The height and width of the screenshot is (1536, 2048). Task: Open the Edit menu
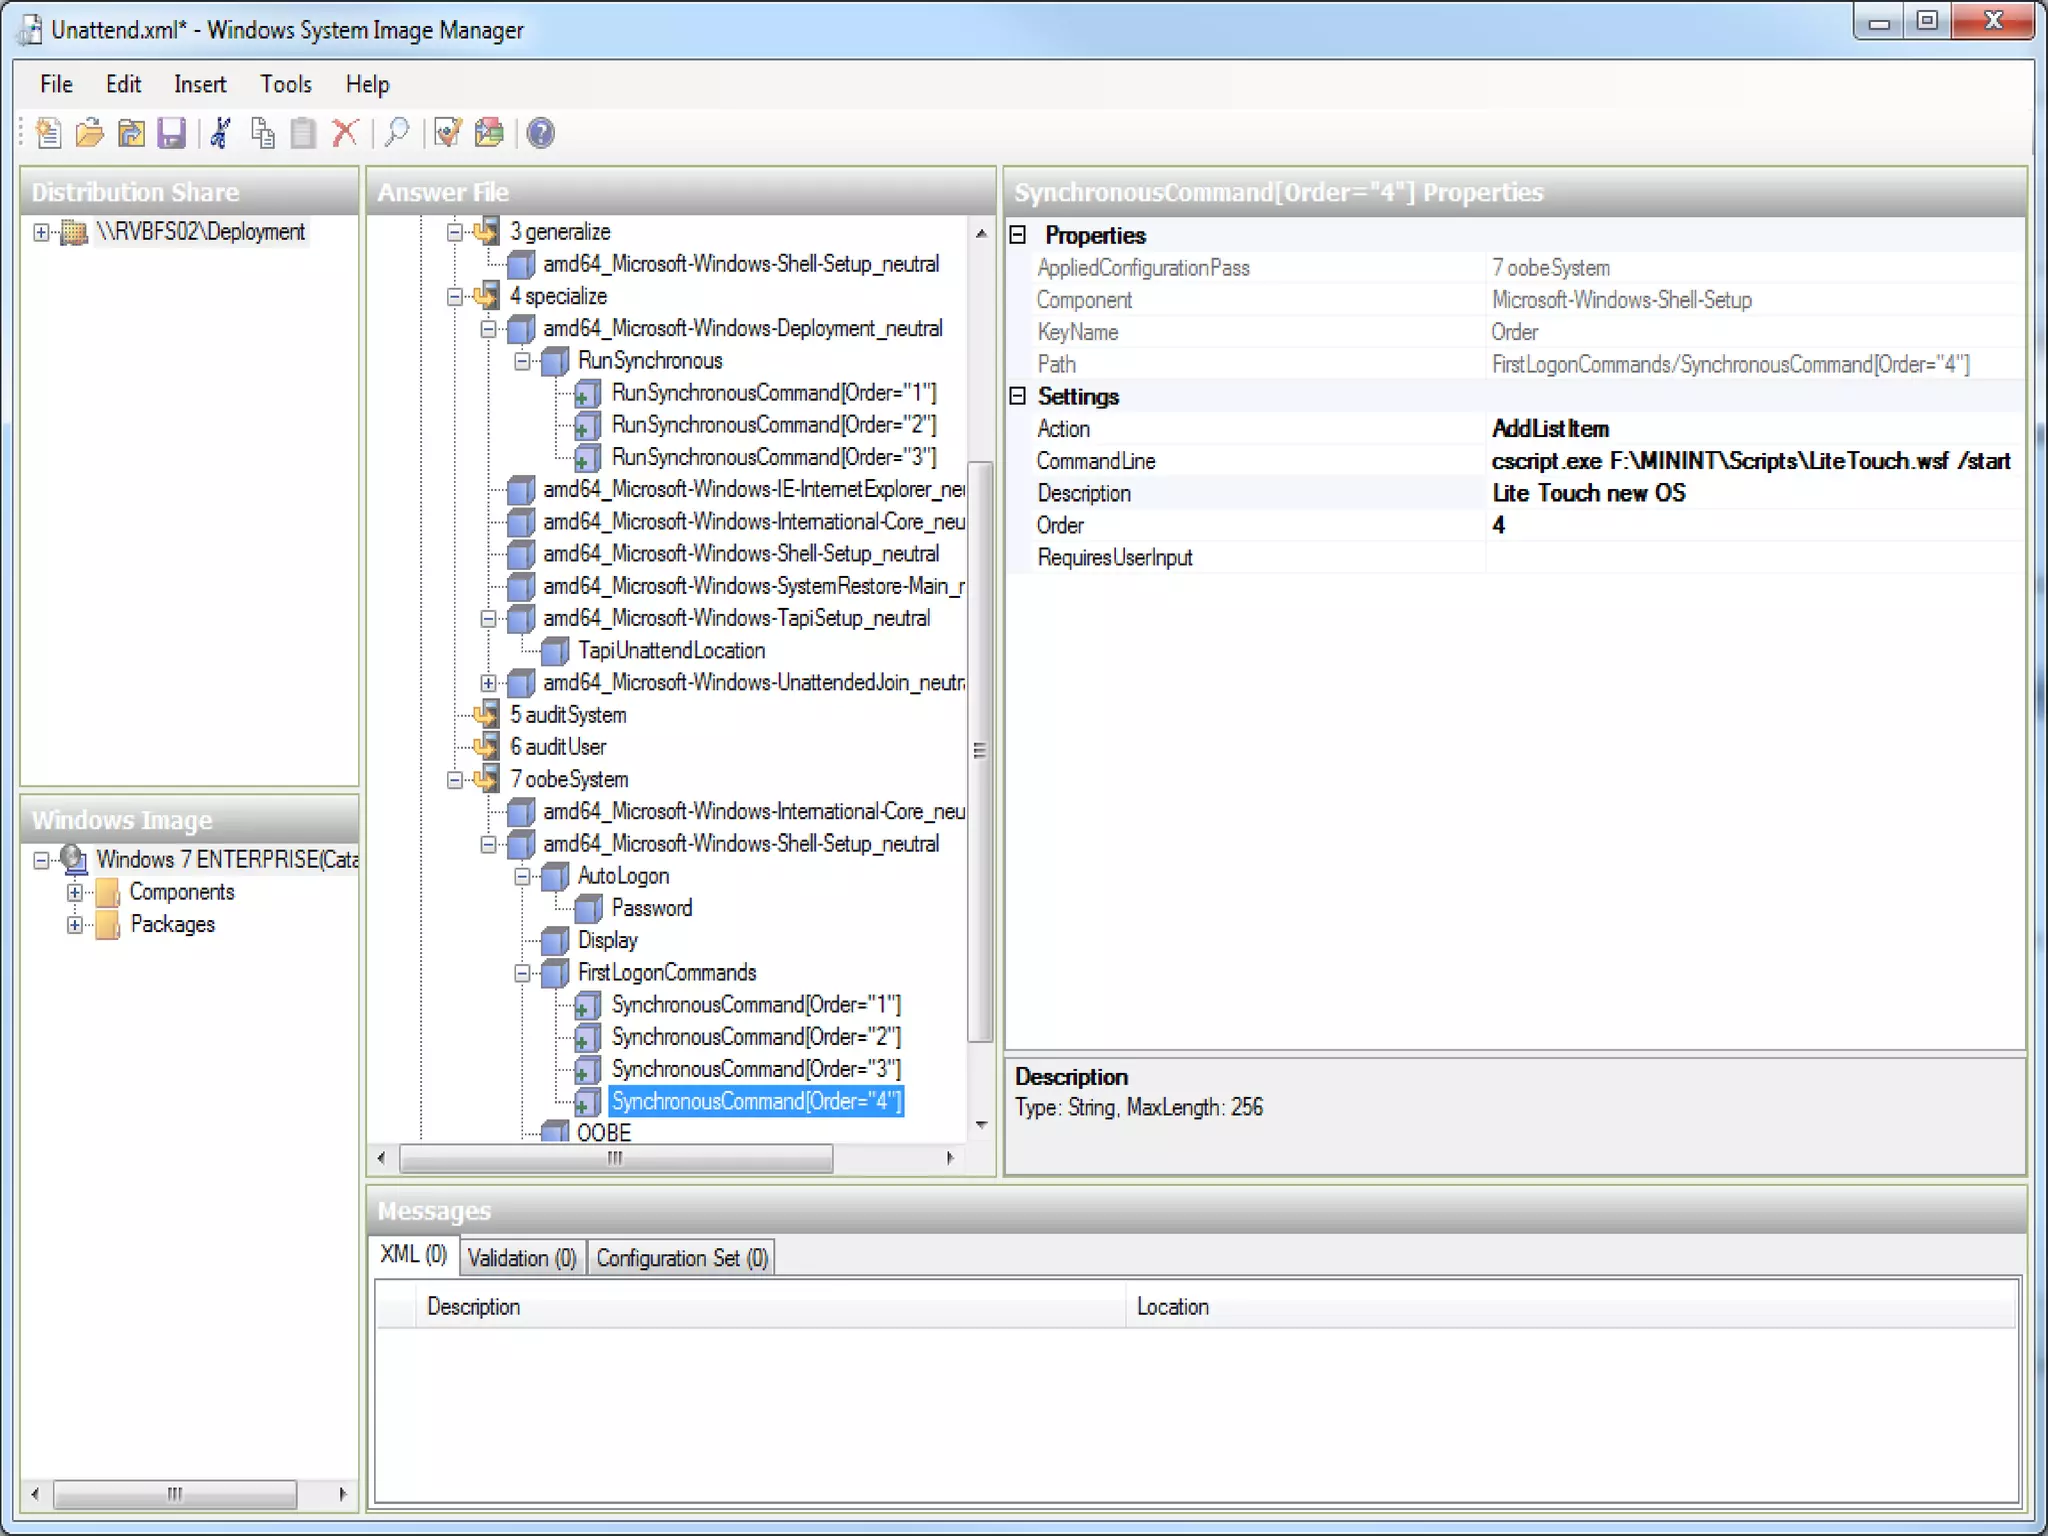pos(123,84)
